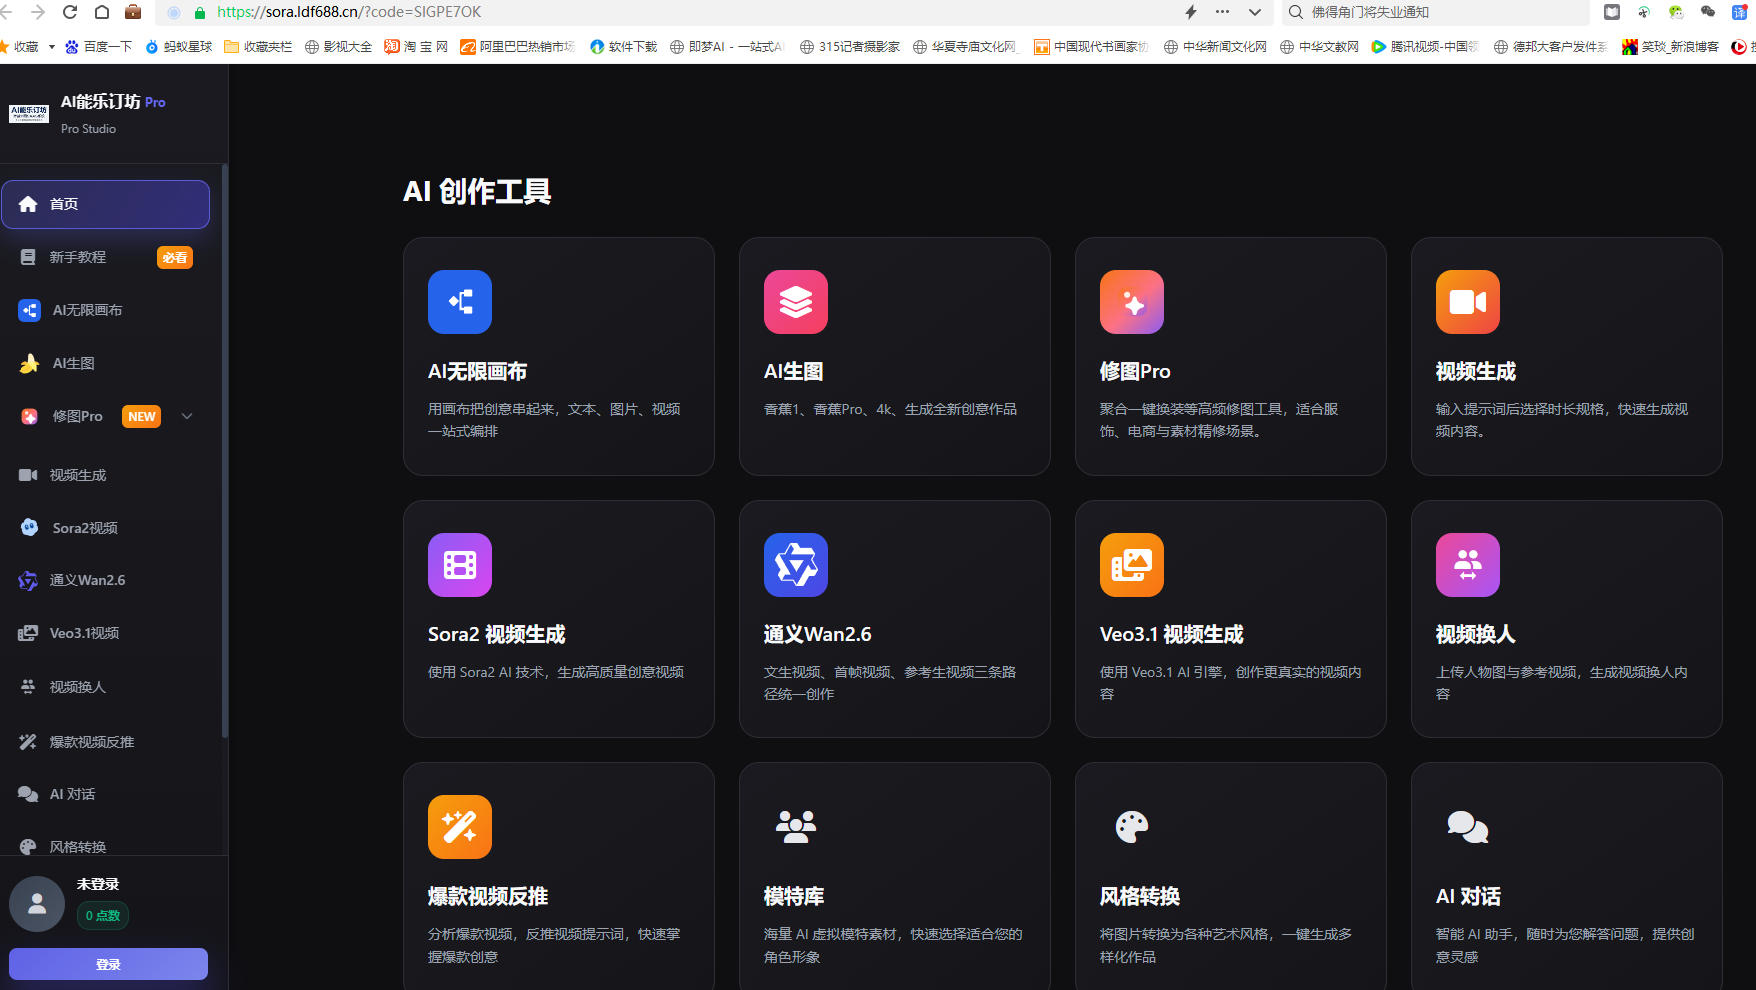Open the 腾讯视频 bookmark
This screenshot has height=990, width=1756.
pos(1425,47)
